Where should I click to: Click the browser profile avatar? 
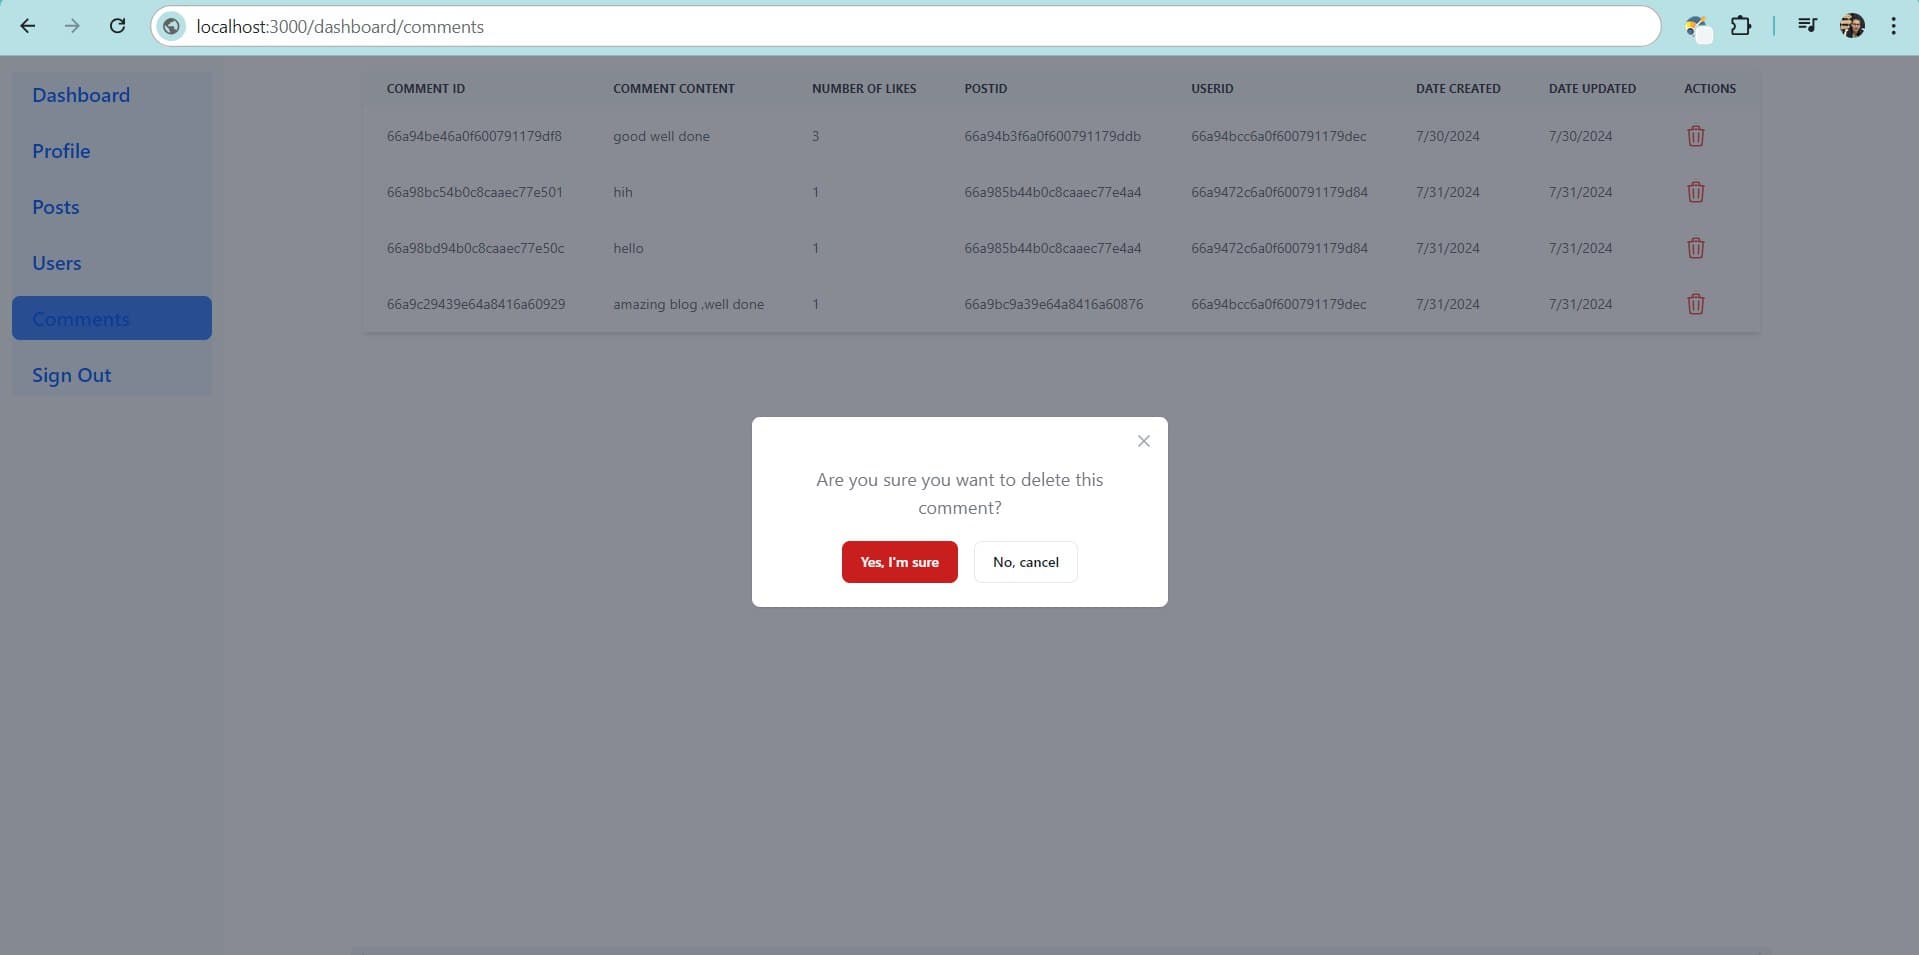(1851, 26)
